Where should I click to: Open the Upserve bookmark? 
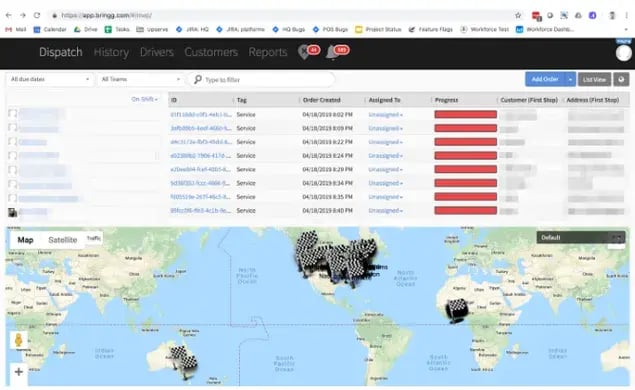(x=152, y=30)
